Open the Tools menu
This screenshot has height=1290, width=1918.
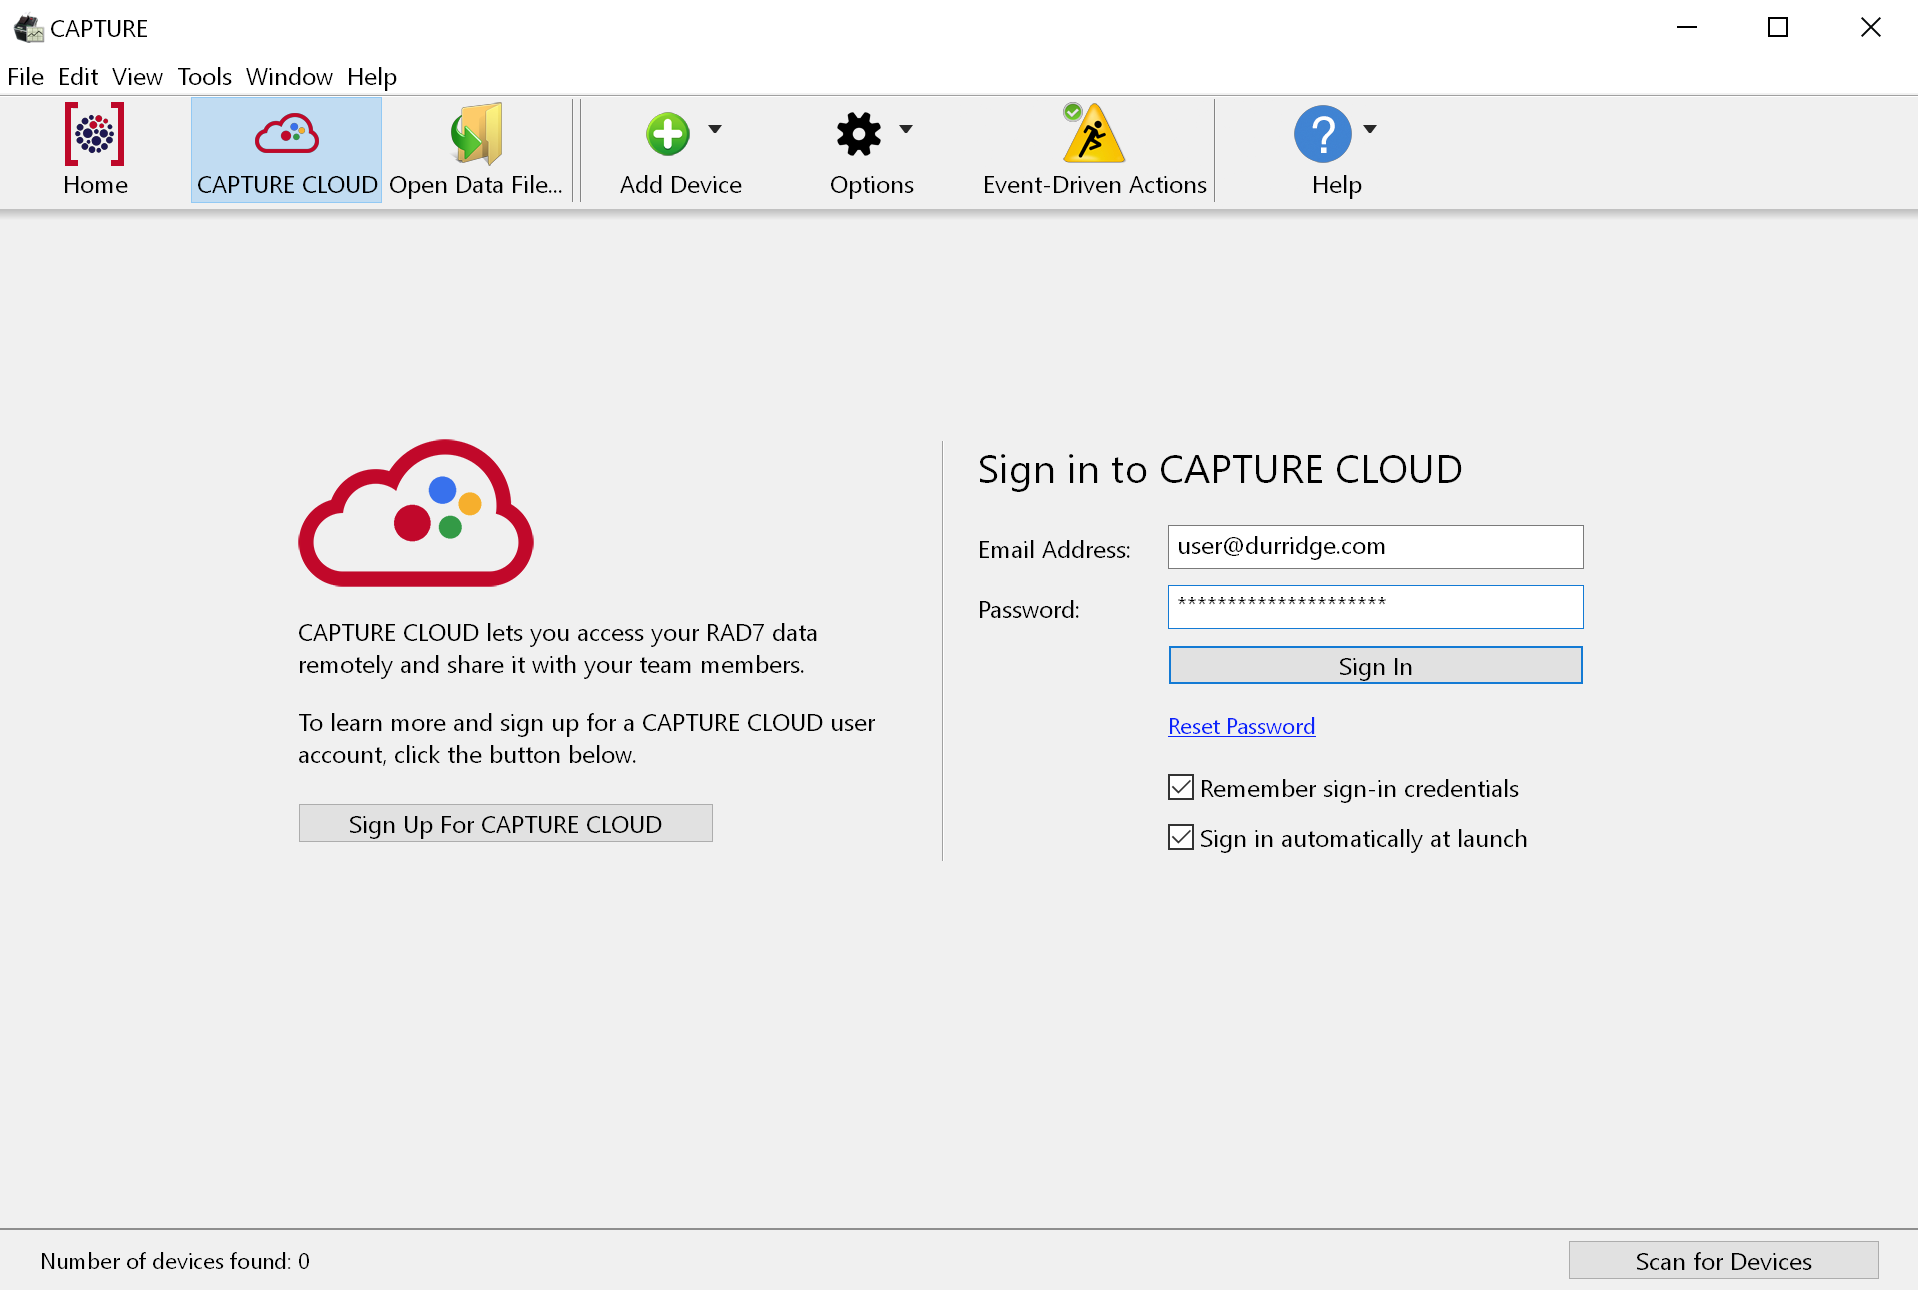(204, 77)
